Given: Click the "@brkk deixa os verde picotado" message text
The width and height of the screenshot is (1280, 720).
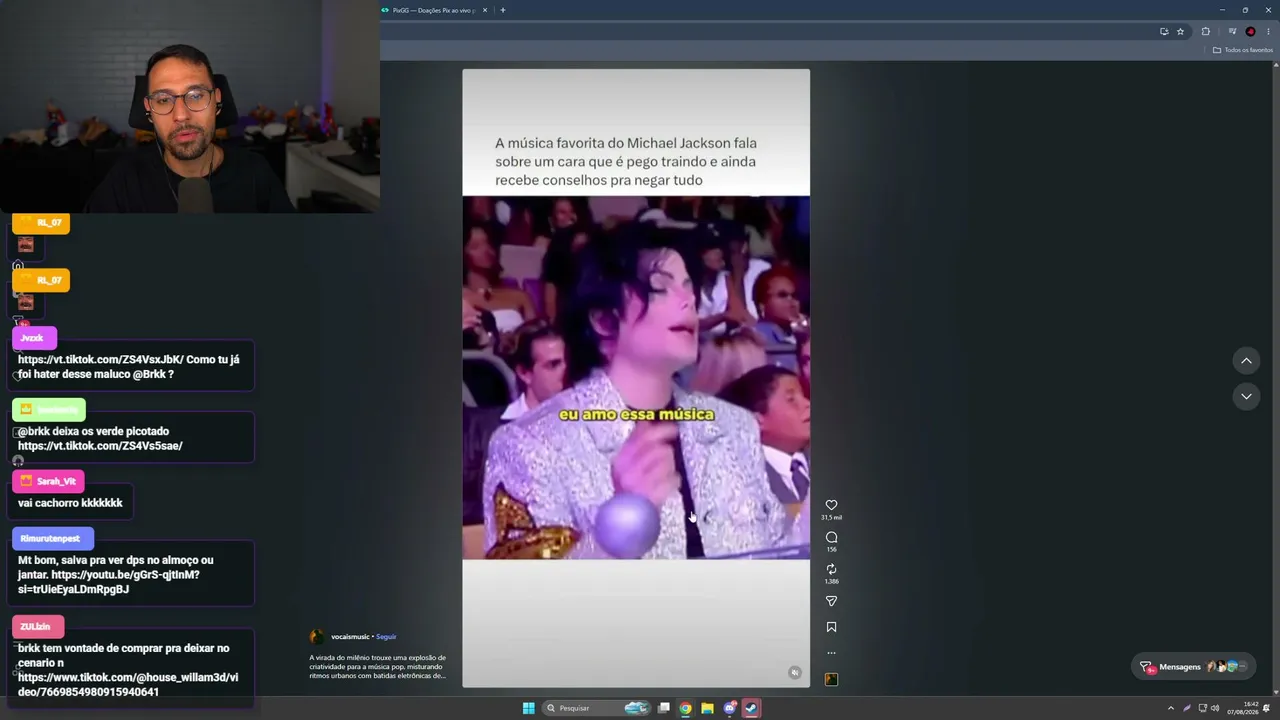Looking at the screenshot, I should pyautogui.click(x=93, y=432).
